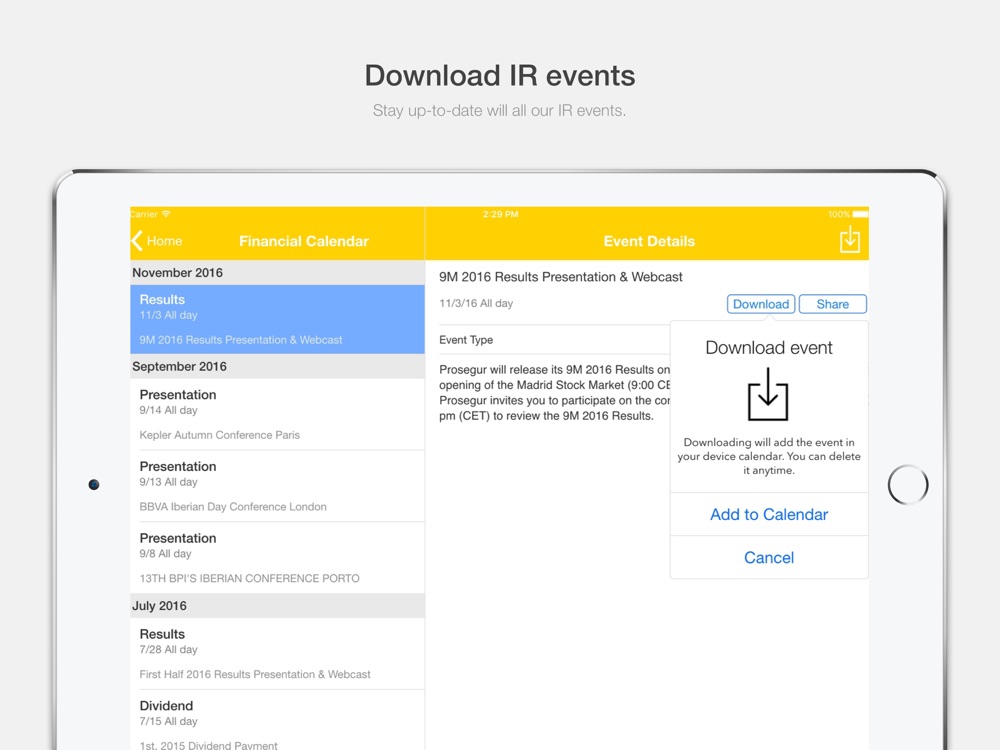The width and height of the screenshot is (1000, 750).
Task: Tap the iPad home button
Action: coord(908,485)
